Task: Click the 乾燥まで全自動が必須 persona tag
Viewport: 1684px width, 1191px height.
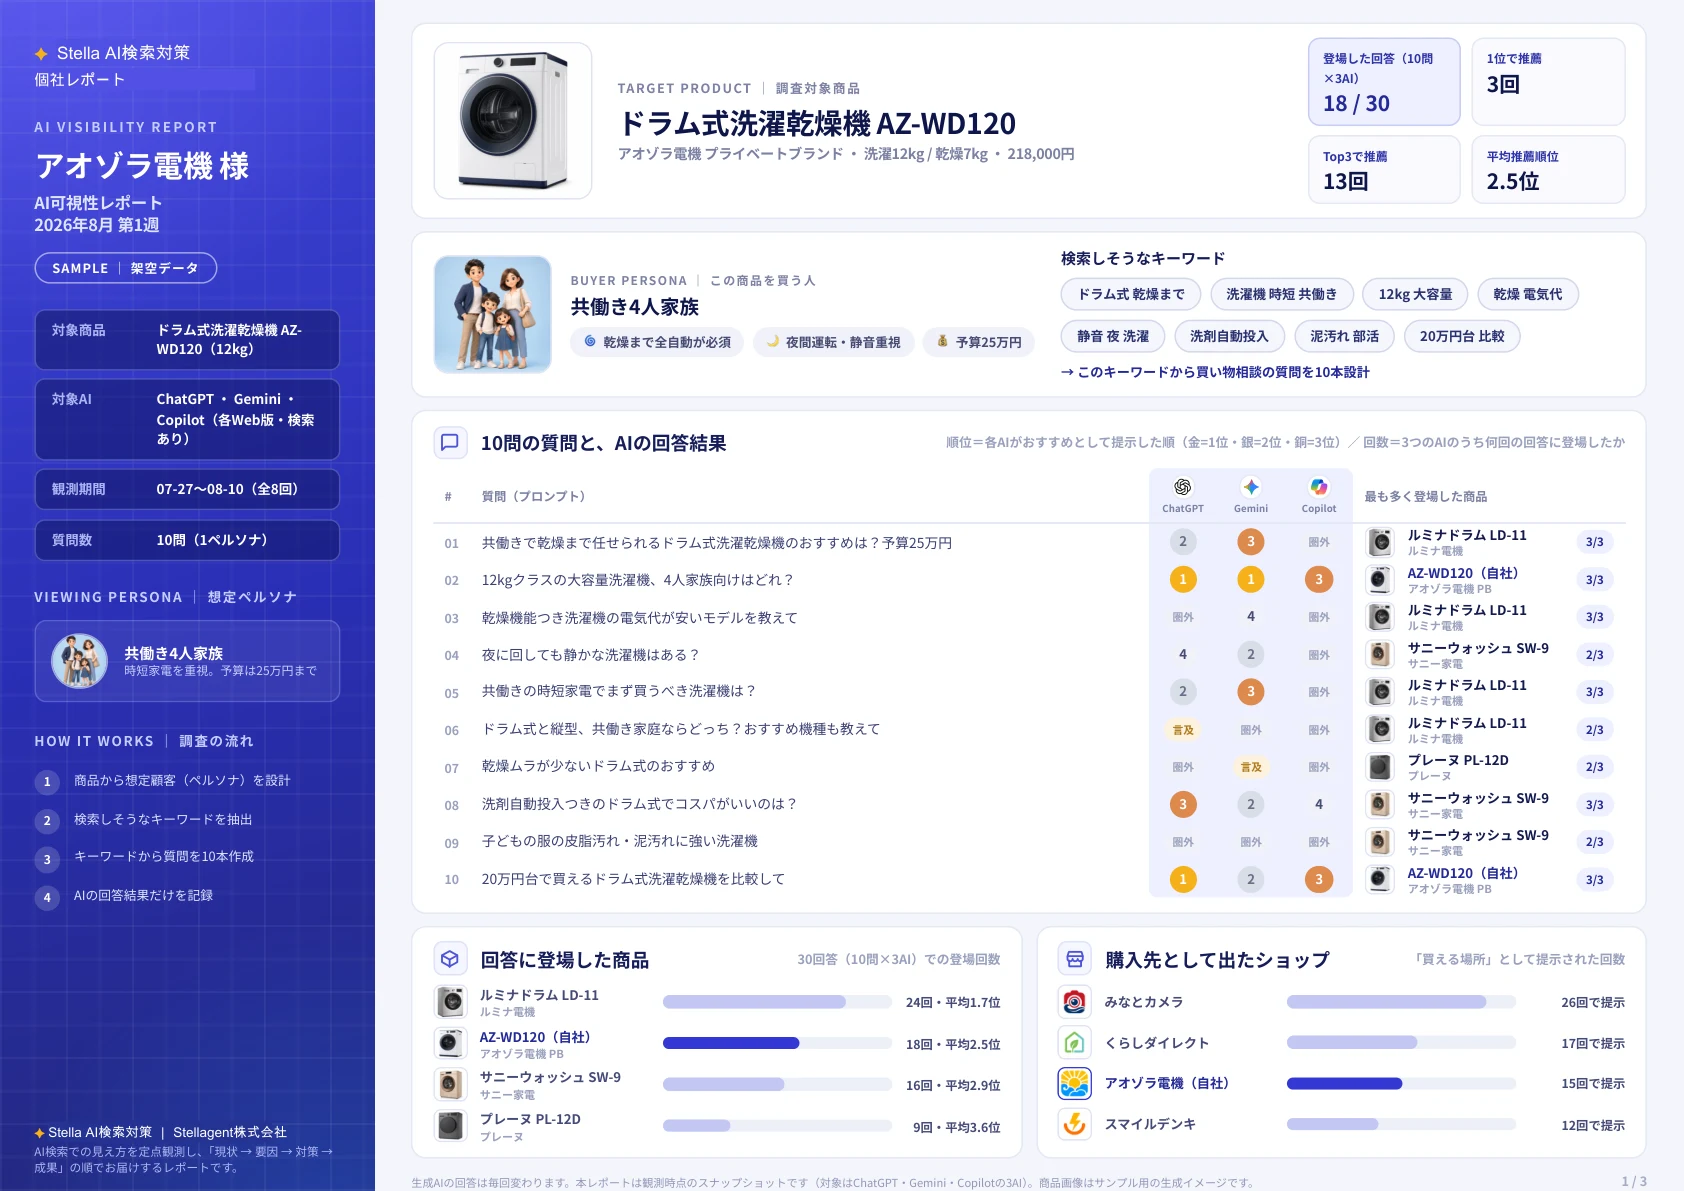Action: (657, 342)
